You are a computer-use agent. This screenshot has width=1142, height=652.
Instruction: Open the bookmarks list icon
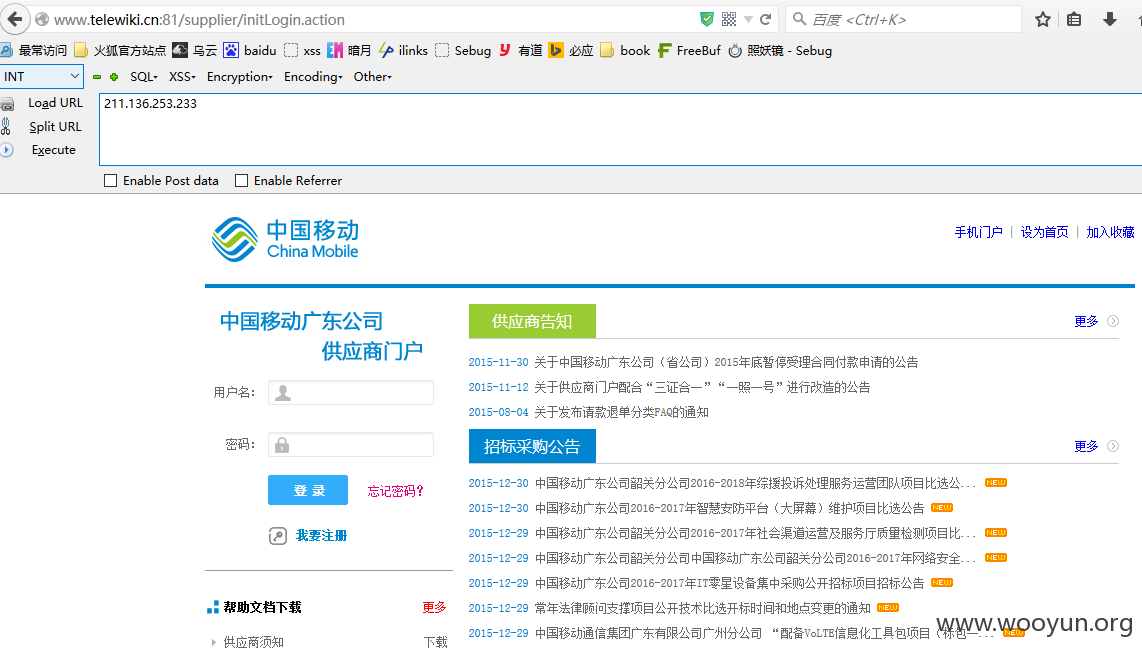[x=1074, y=20]
